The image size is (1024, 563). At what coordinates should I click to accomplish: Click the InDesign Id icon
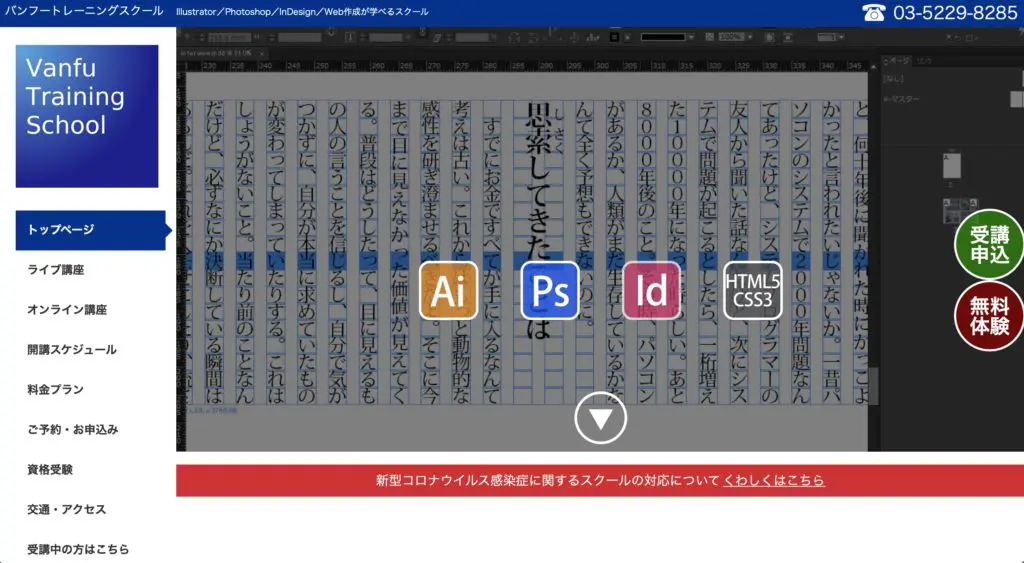651,290
